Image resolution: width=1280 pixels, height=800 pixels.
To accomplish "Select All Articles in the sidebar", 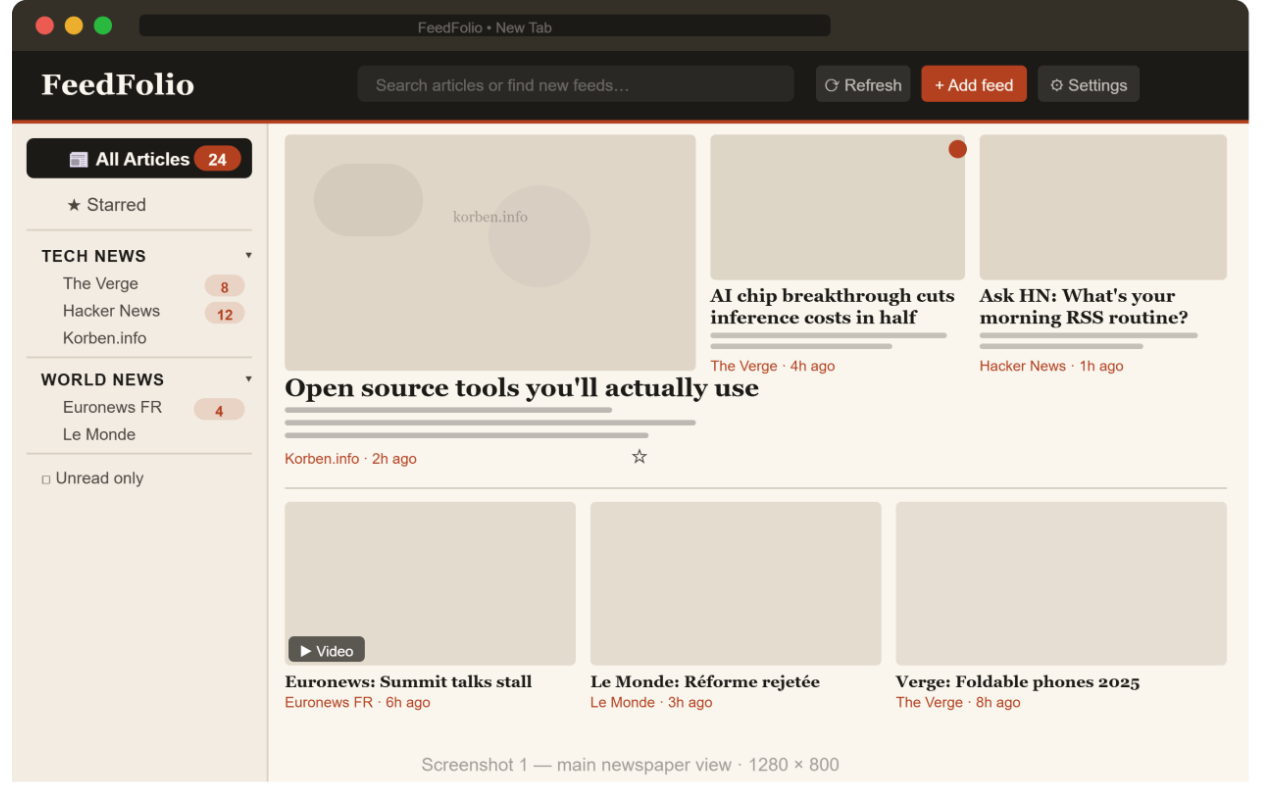I will point(139,159).
